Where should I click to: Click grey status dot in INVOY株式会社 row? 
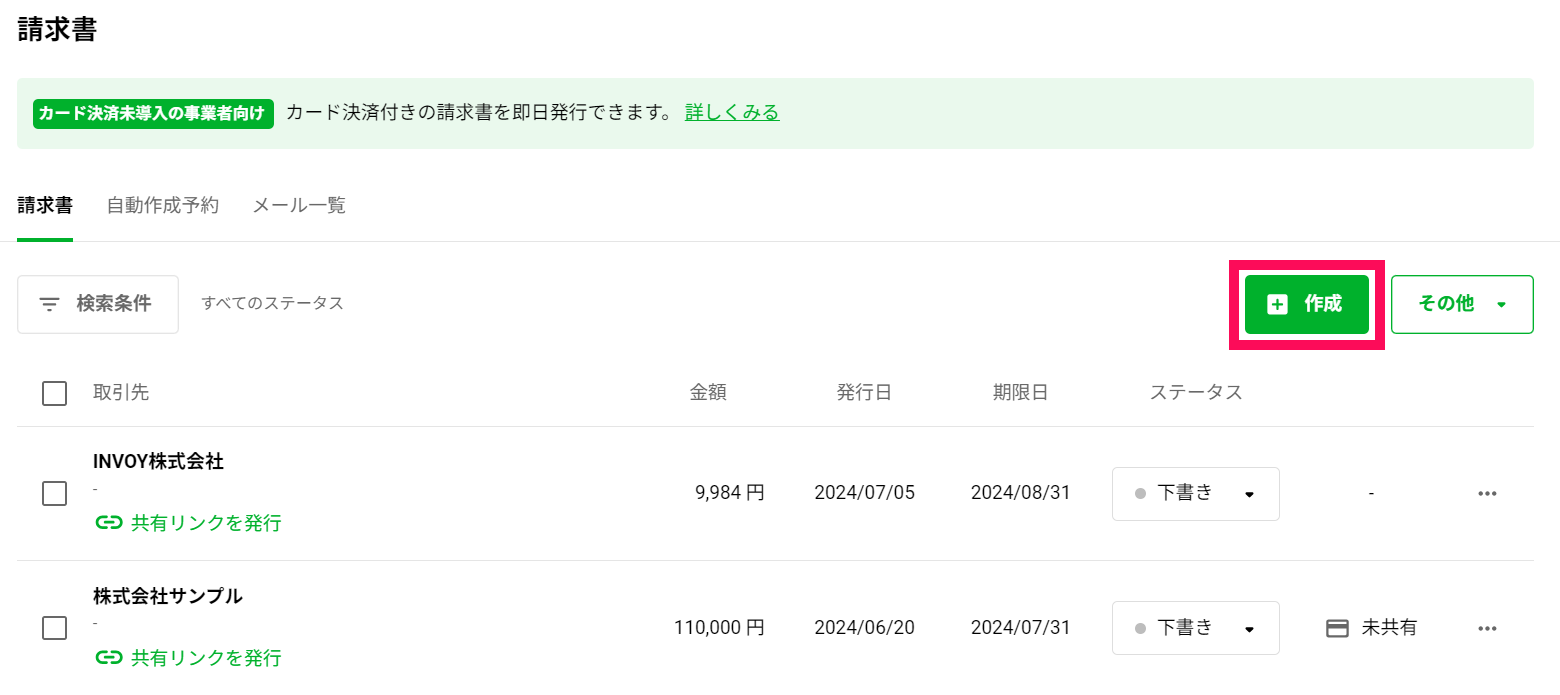coord(1140,493)
